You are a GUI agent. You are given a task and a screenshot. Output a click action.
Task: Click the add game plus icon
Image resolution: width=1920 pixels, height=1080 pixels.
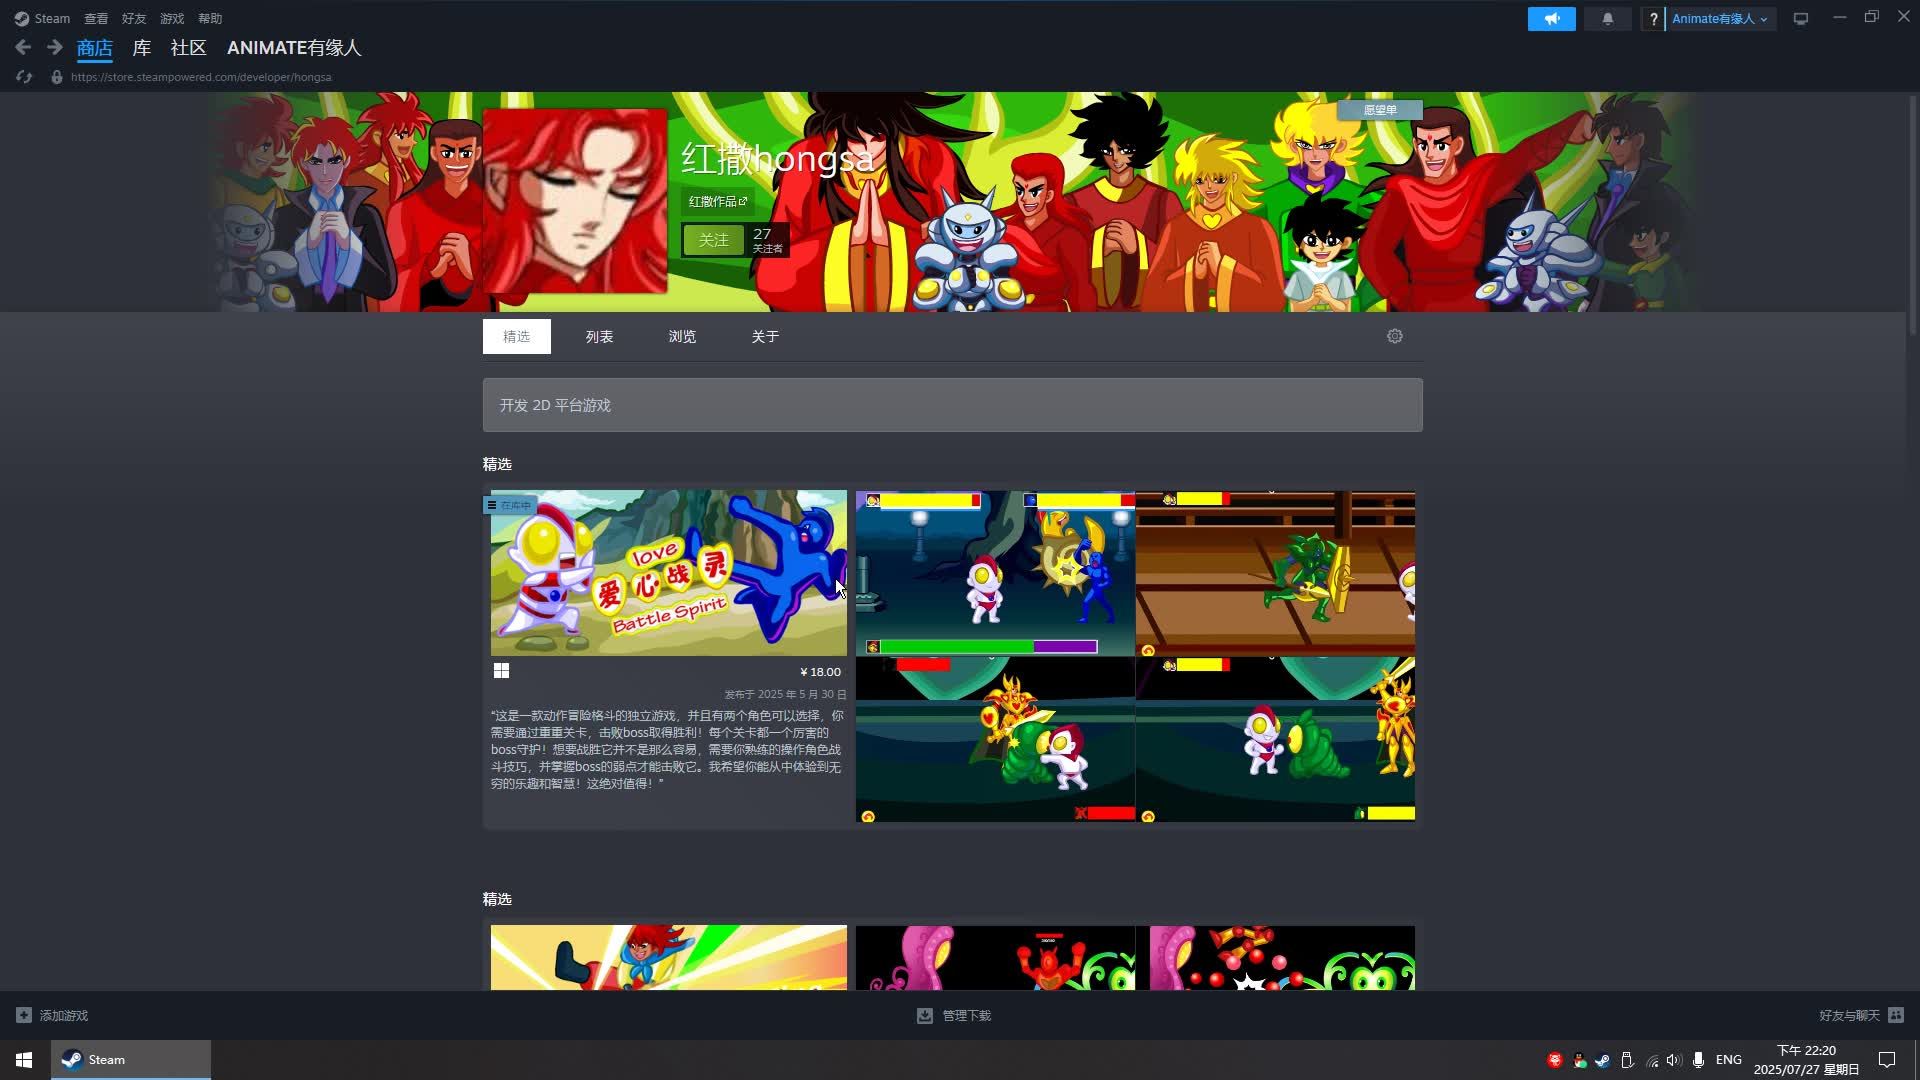coord(24,1015)
